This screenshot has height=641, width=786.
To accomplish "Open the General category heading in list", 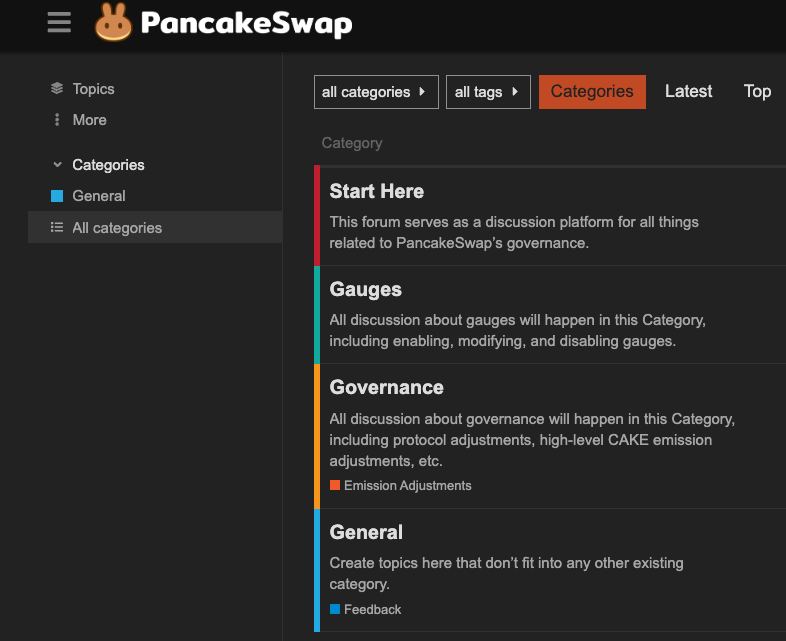I will 366,532.
